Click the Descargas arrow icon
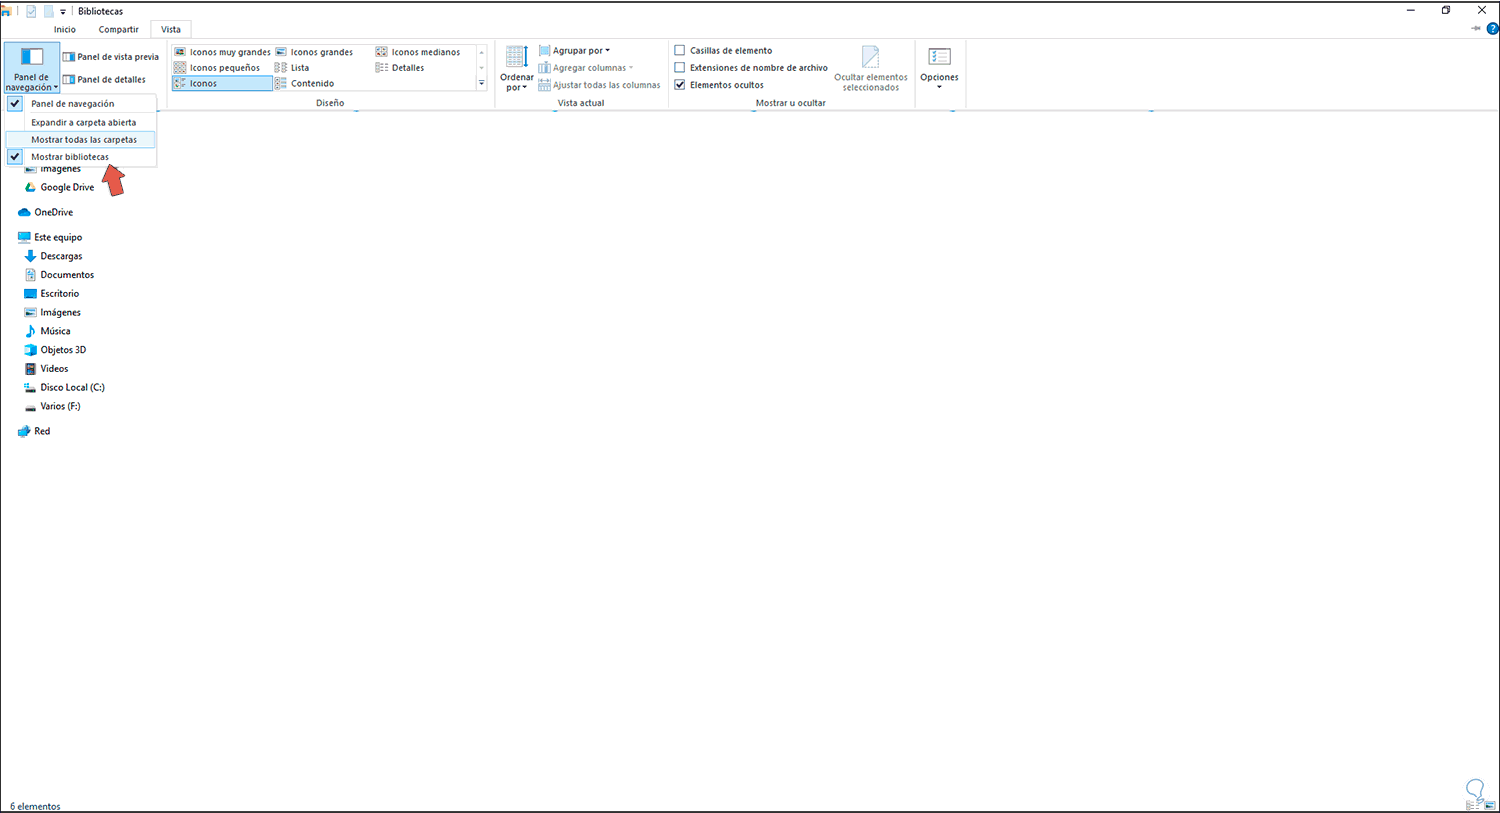This screenshot has height=813, width=1500. pyautogui.click(x=30, y=256)
